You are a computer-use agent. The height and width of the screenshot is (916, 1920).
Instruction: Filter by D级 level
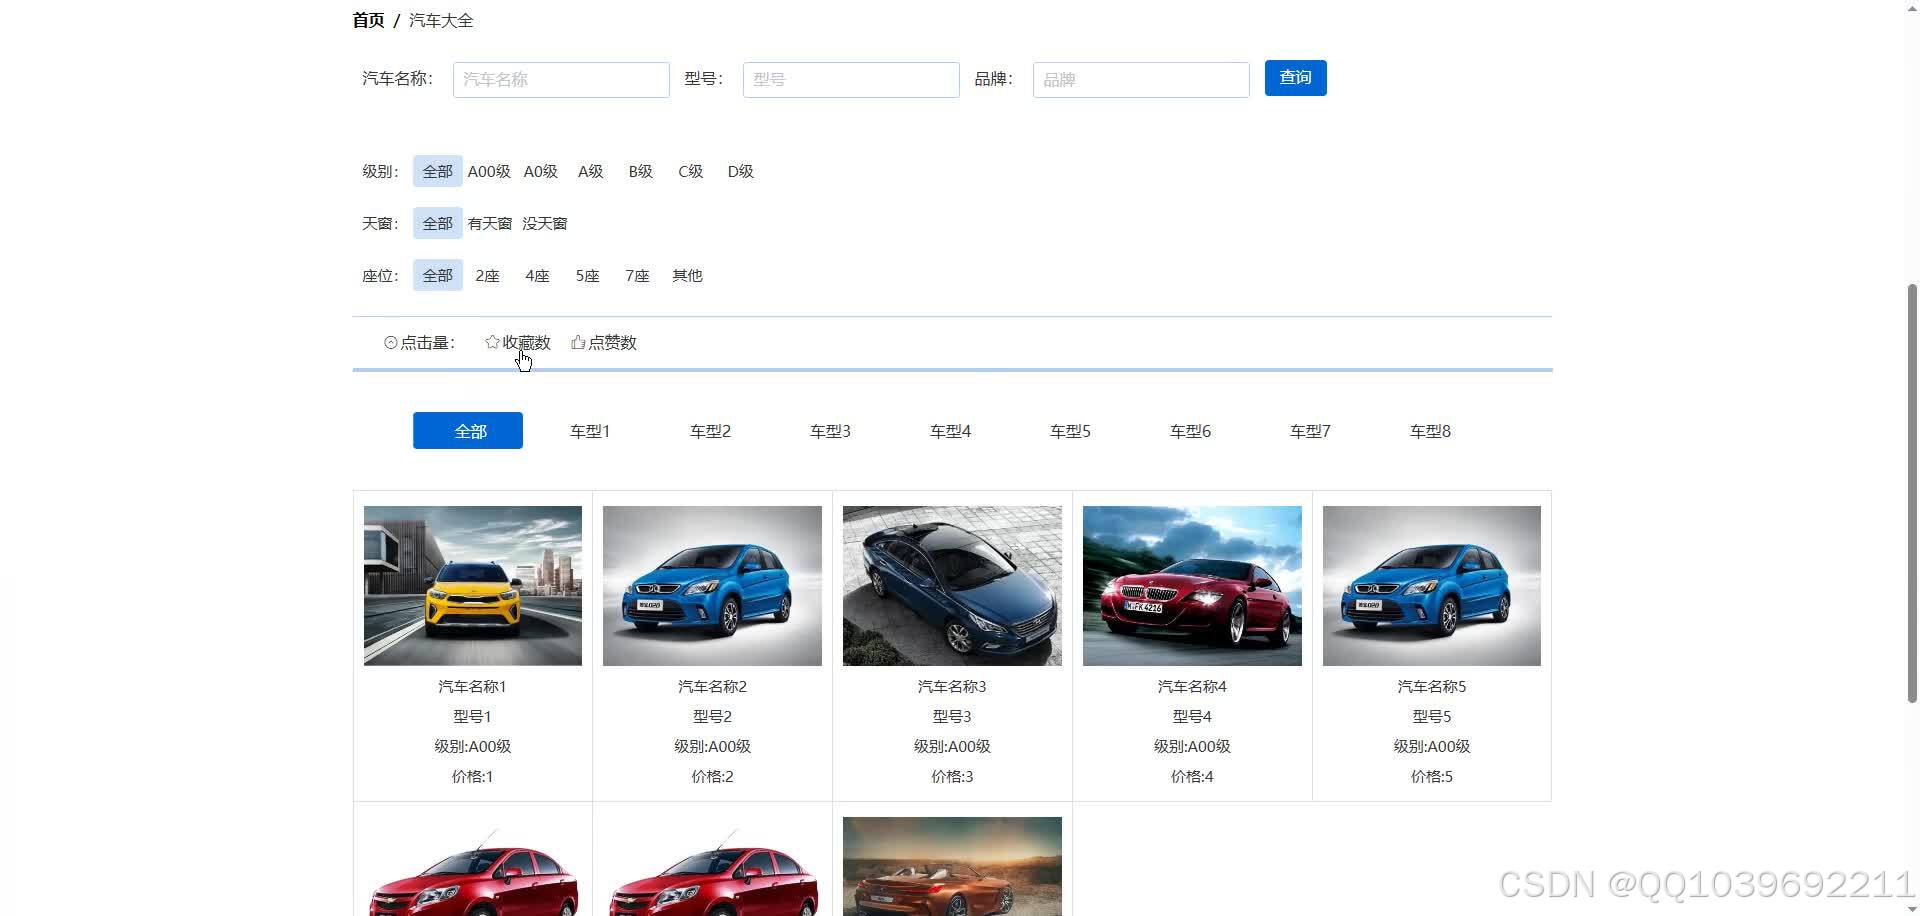coord(741,171)
